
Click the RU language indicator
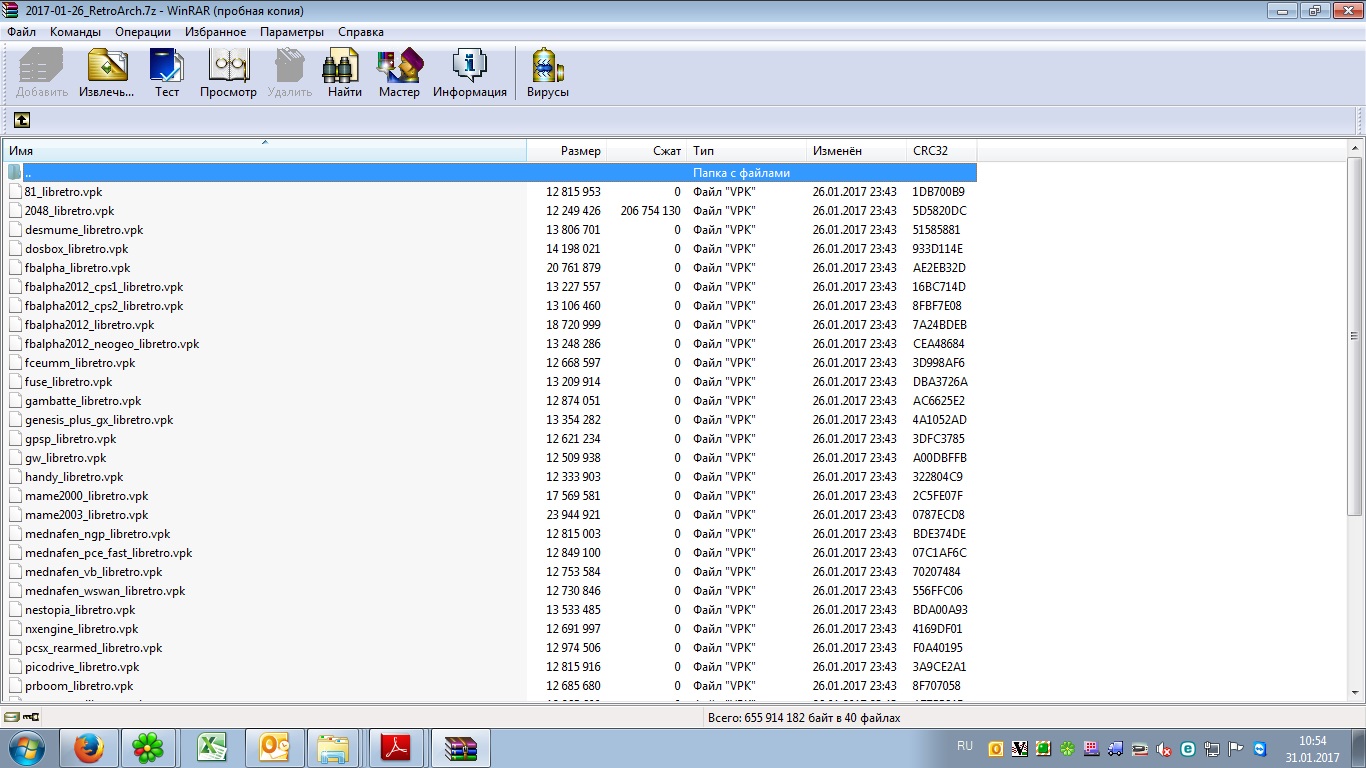965,746
